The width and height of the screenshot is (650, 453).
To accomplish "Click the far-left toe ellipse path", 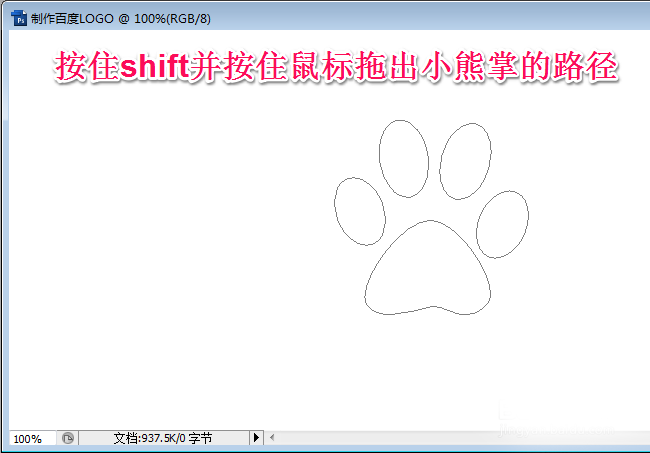I will coord(360,211).
